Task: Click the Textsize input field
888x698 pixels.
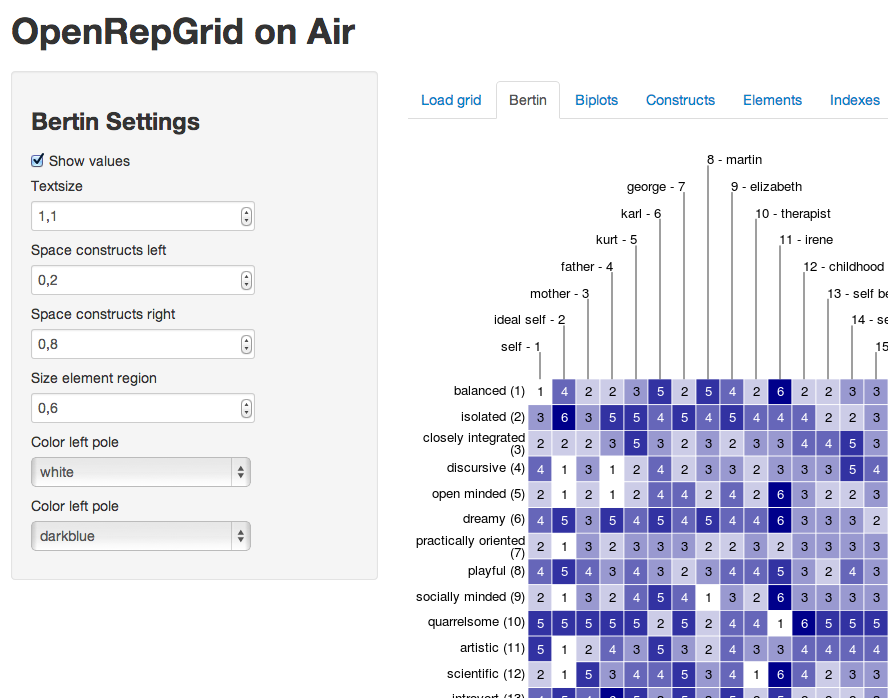Action: pyautogui.click(x=143, y=216)
